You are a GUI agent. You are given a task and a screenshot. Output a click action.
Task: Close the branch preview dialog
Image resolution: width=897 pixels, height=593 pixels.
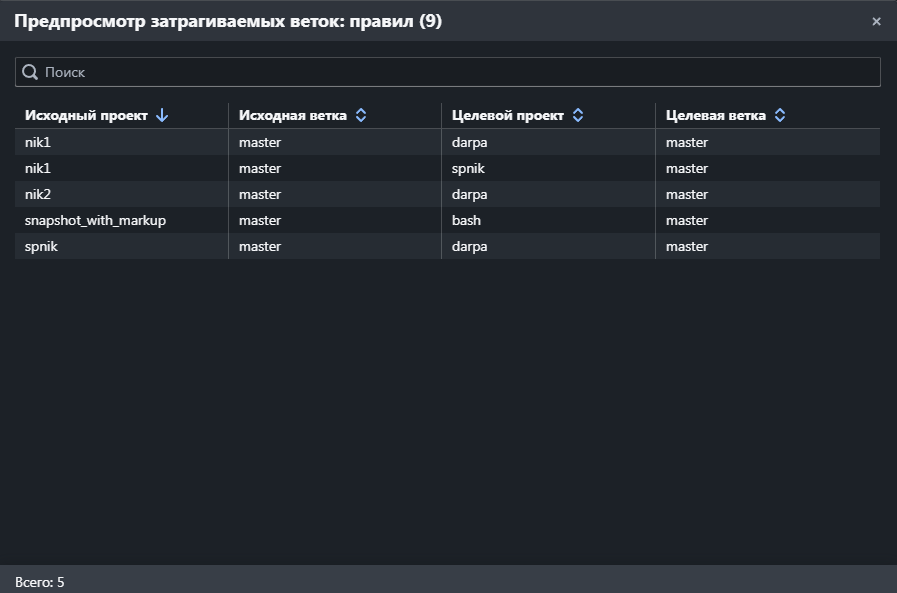tap(876, 21)
